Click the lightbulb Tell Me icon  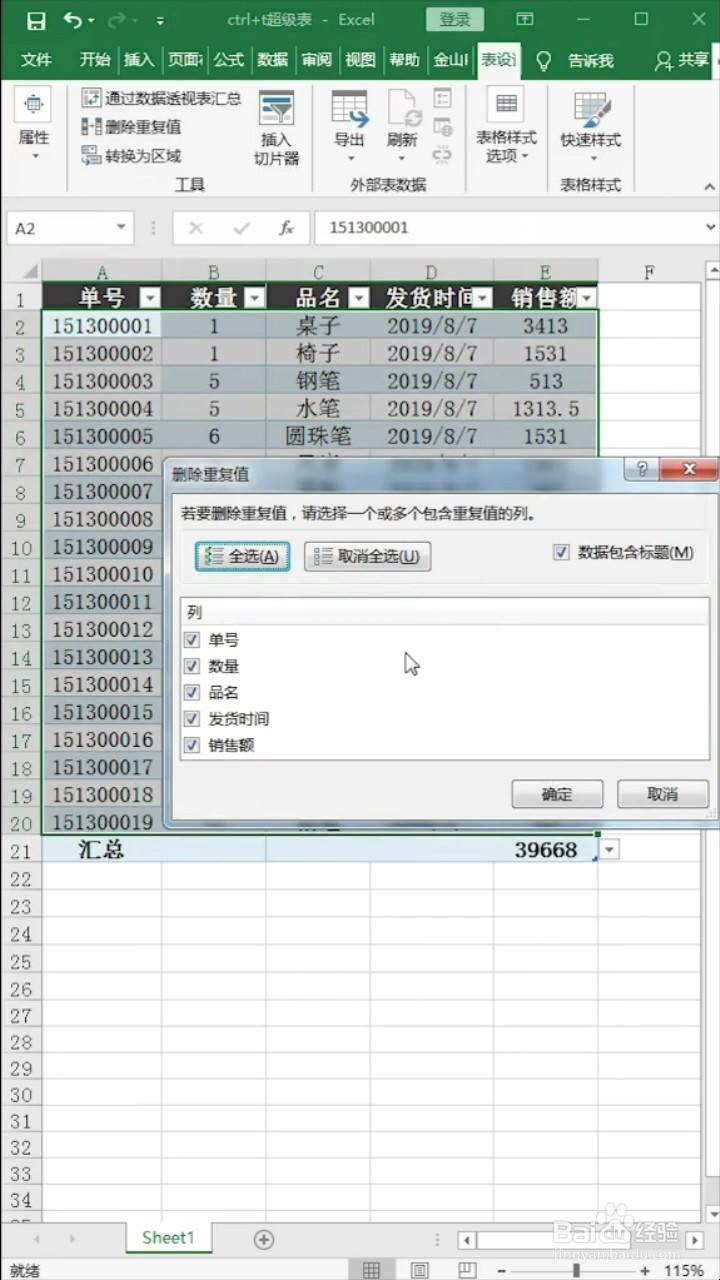543,61
